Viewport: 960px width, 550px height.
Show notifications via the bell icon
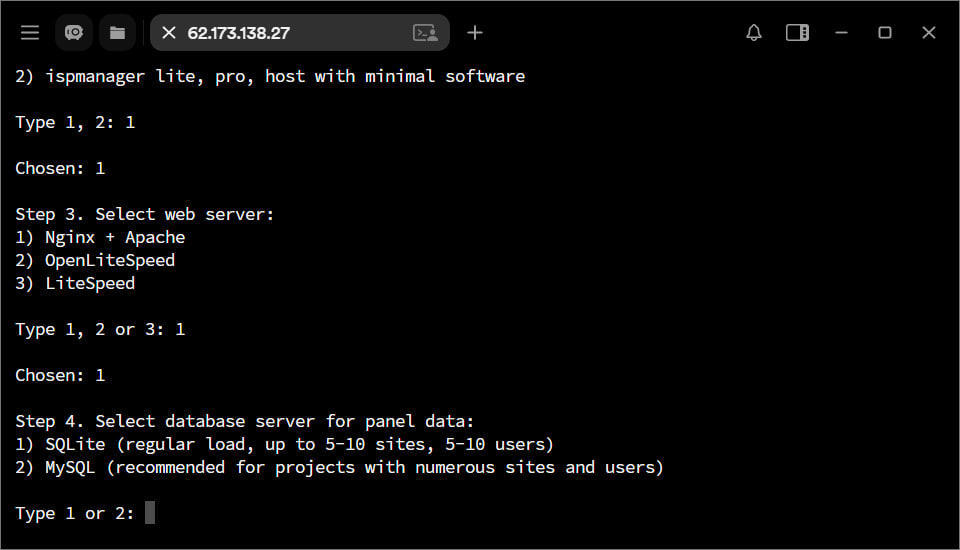754,33
